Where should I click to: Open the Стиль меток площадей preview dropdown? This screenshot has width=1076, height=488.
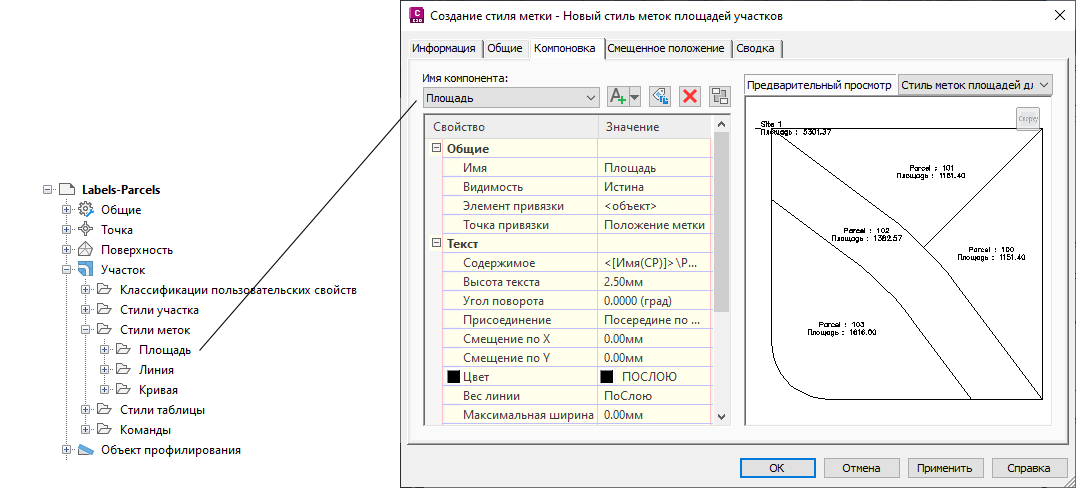tap(974, 85)
